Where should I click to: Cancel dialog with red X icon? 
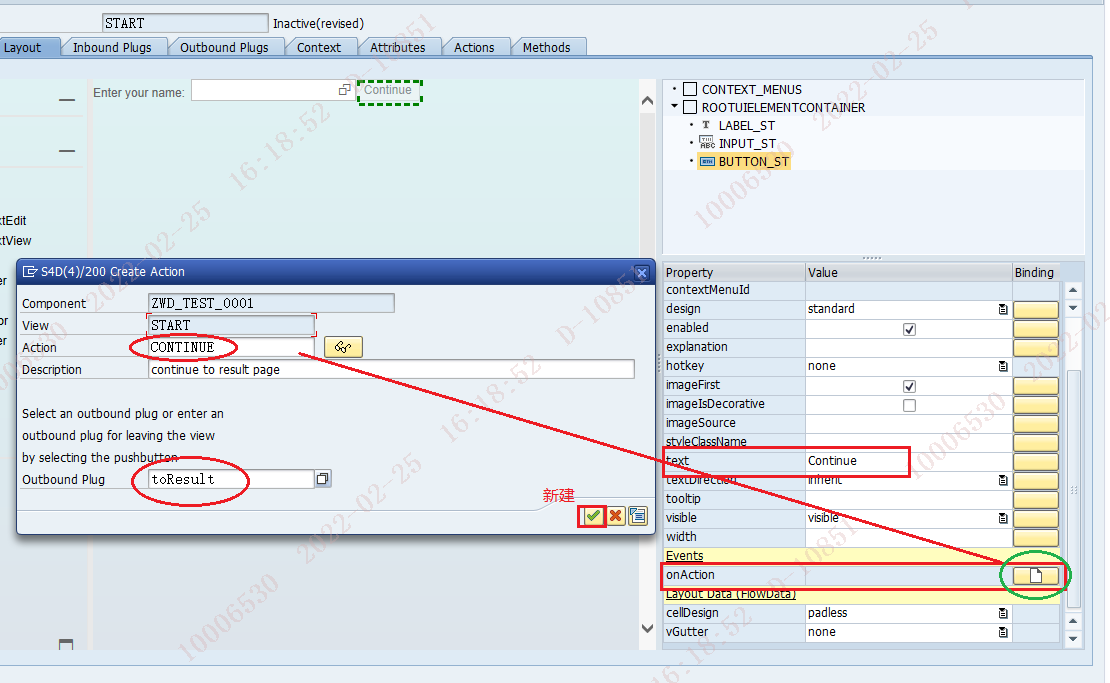point(616,516)
